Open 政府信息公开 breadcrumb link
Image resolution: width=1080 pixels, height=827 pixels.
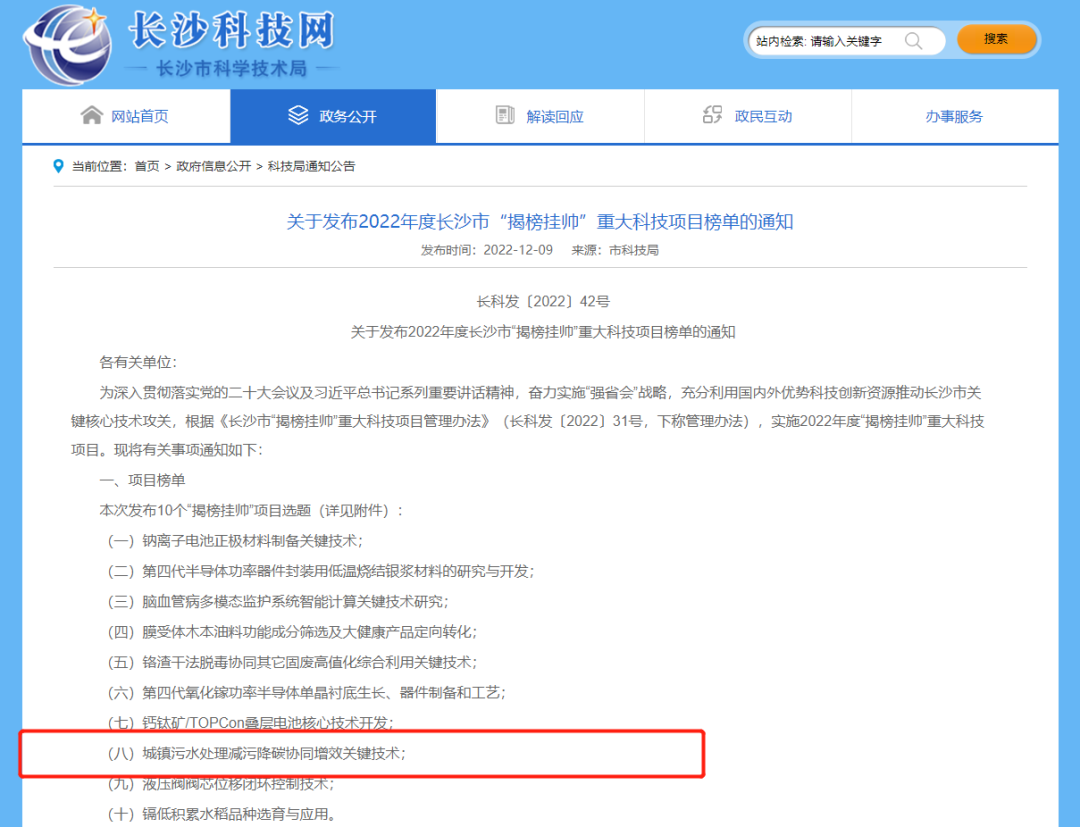pos(214,167)
